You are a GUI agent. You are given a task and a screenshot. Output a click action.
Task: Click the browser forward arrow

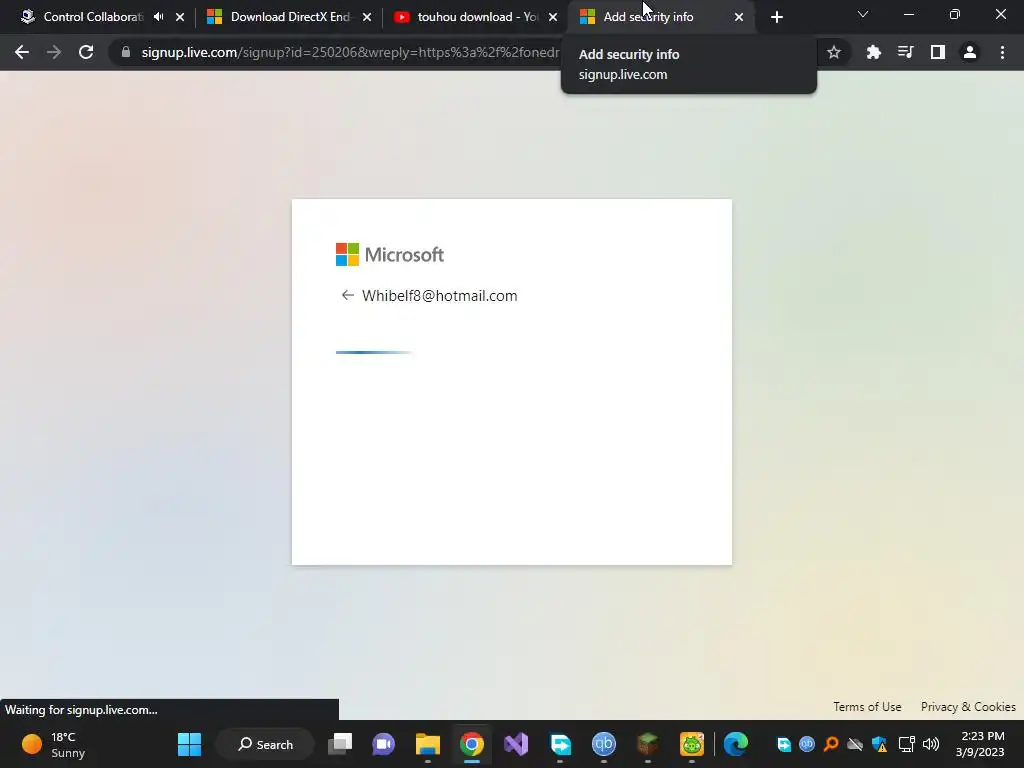(54, 52)
